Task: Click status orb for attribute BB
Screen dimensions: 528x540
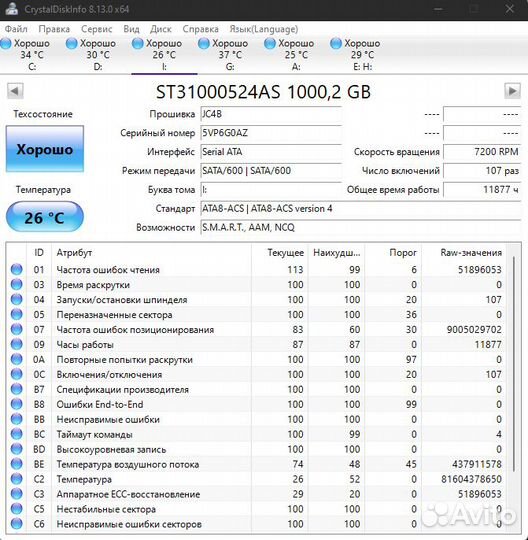Action: [x=16, y=419]
